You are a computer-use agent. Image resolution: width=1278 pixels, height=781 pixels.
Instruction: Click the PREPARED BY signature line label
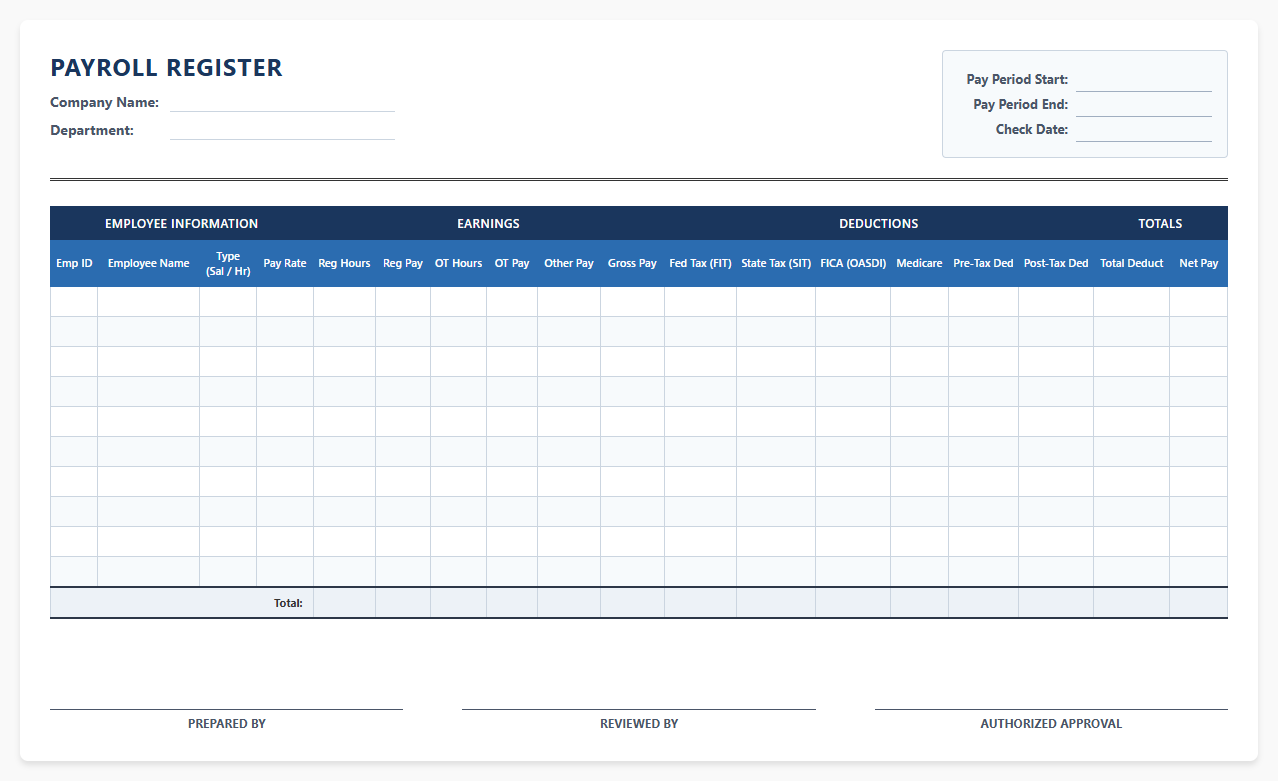click(x=227, y=724)
